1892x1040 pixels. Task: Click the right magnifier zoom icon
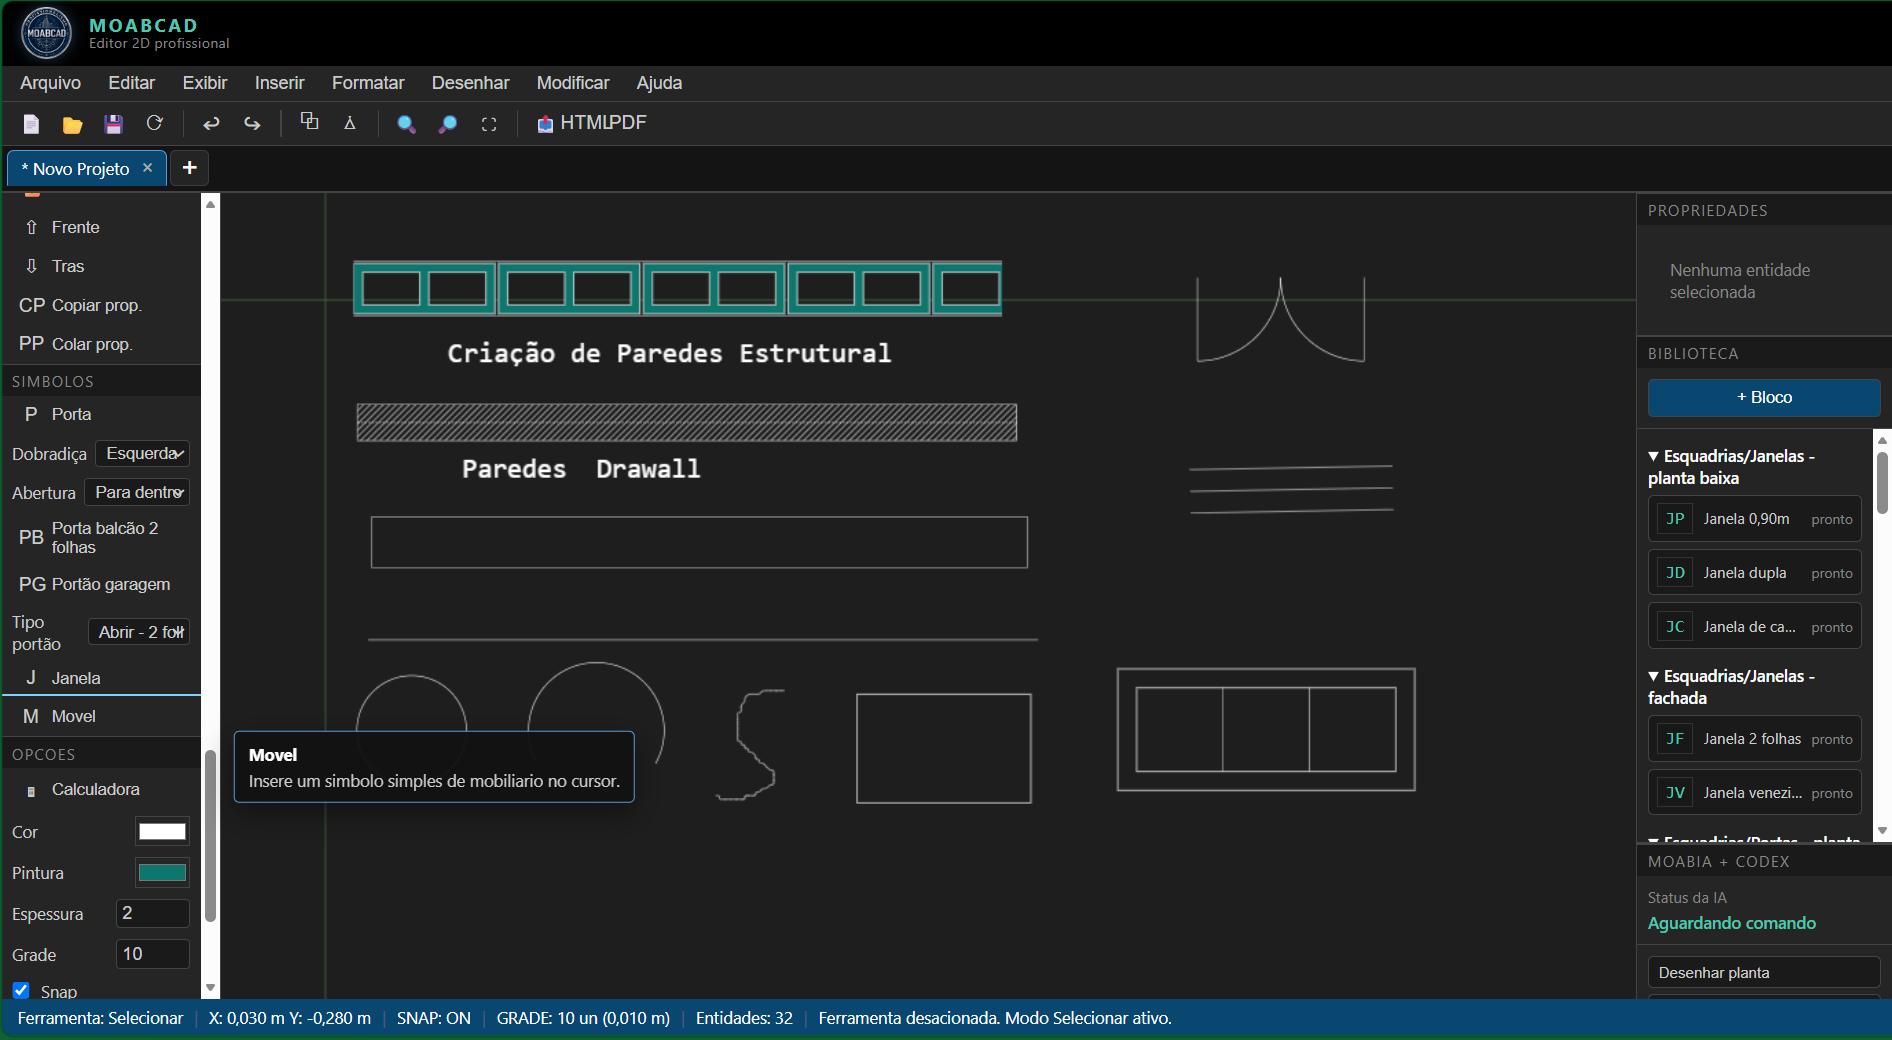[x=448, y=124]
